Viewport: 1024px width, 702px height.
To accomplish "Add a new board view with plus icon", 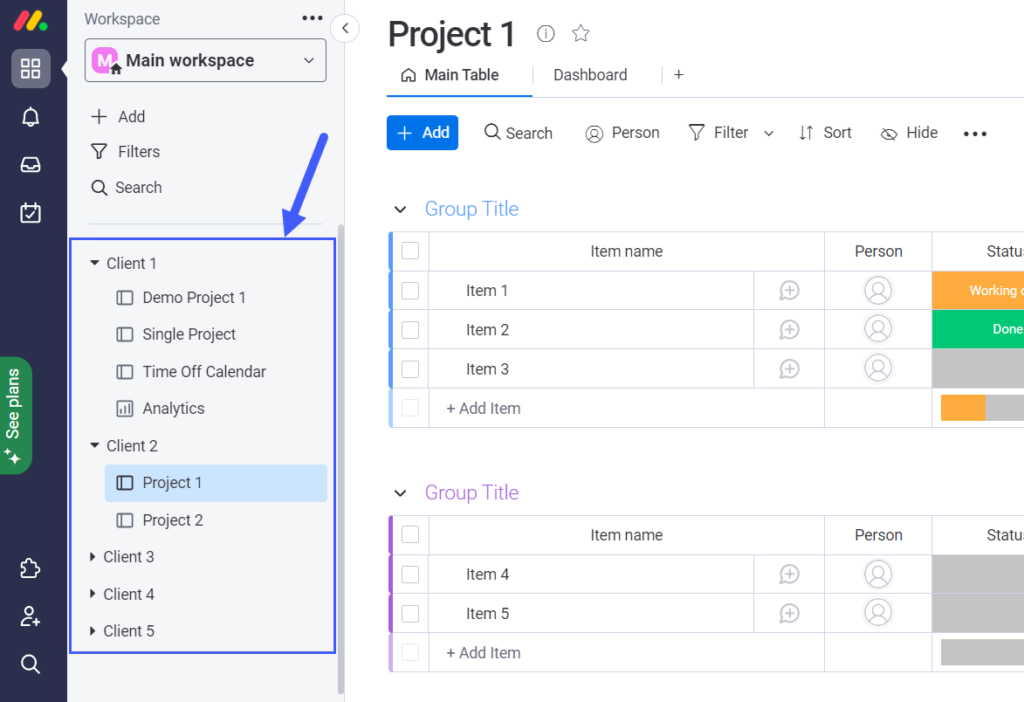I will tap(679, 75).
